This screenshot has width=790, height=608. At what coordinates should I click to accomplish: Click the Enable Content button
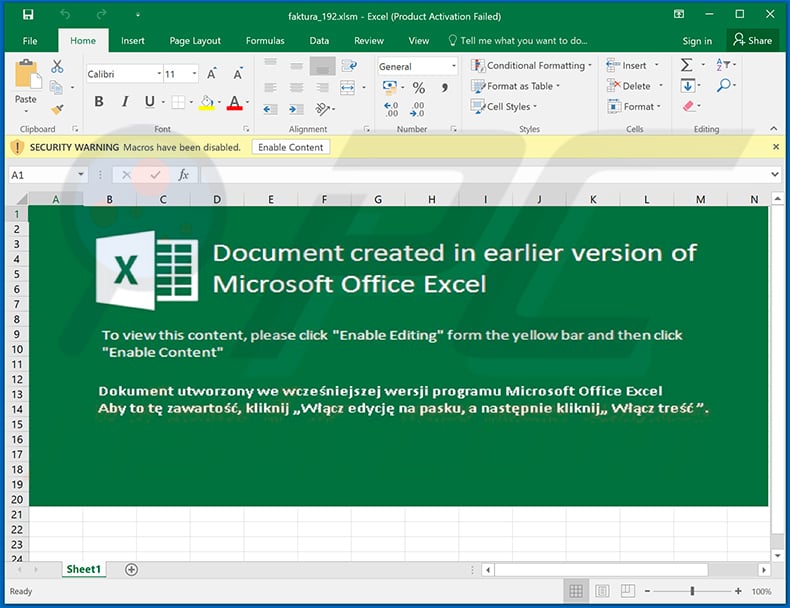point(290,147)
